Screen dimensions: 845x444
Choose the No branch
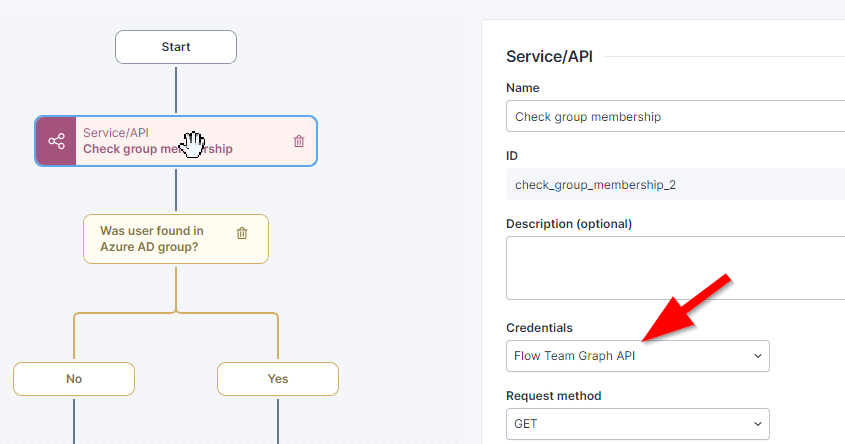74,379
